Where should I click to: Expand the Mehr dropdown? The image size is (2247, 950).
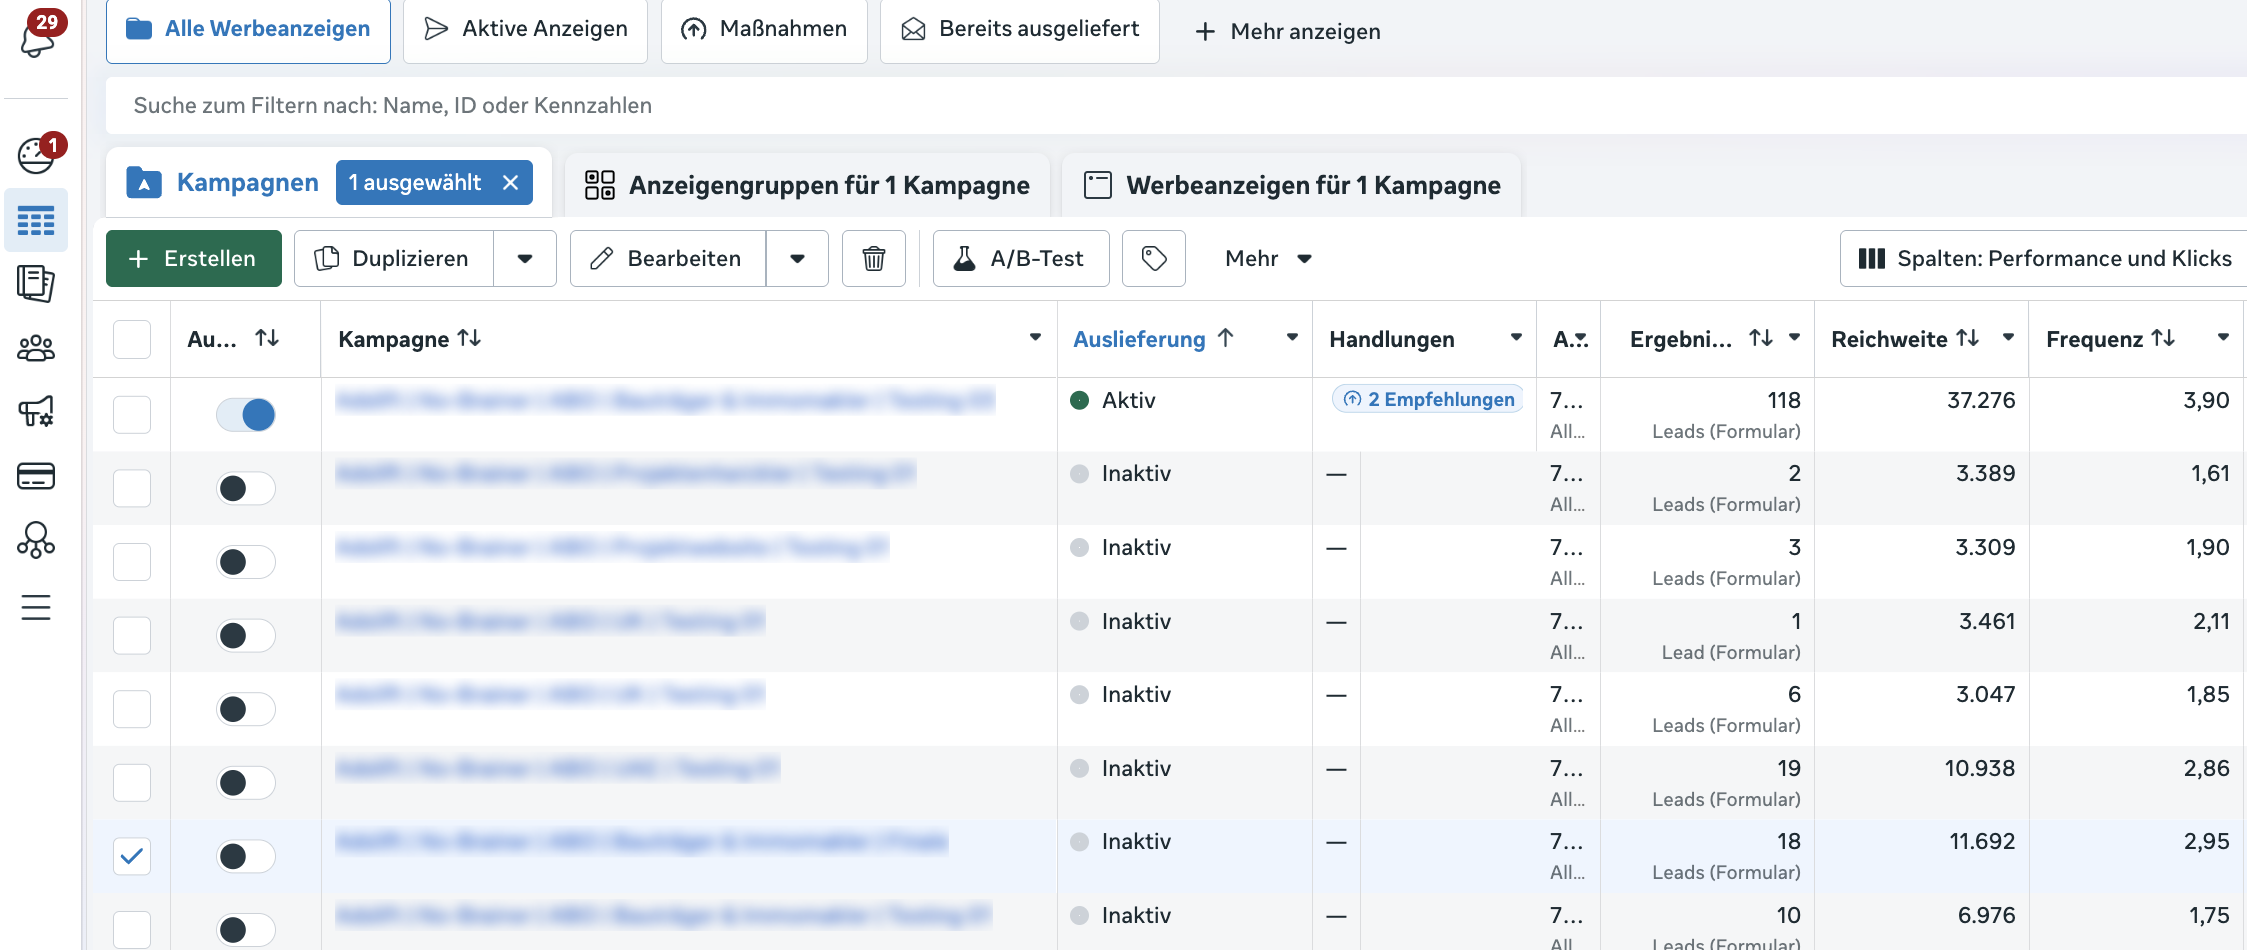[1268, 259]
